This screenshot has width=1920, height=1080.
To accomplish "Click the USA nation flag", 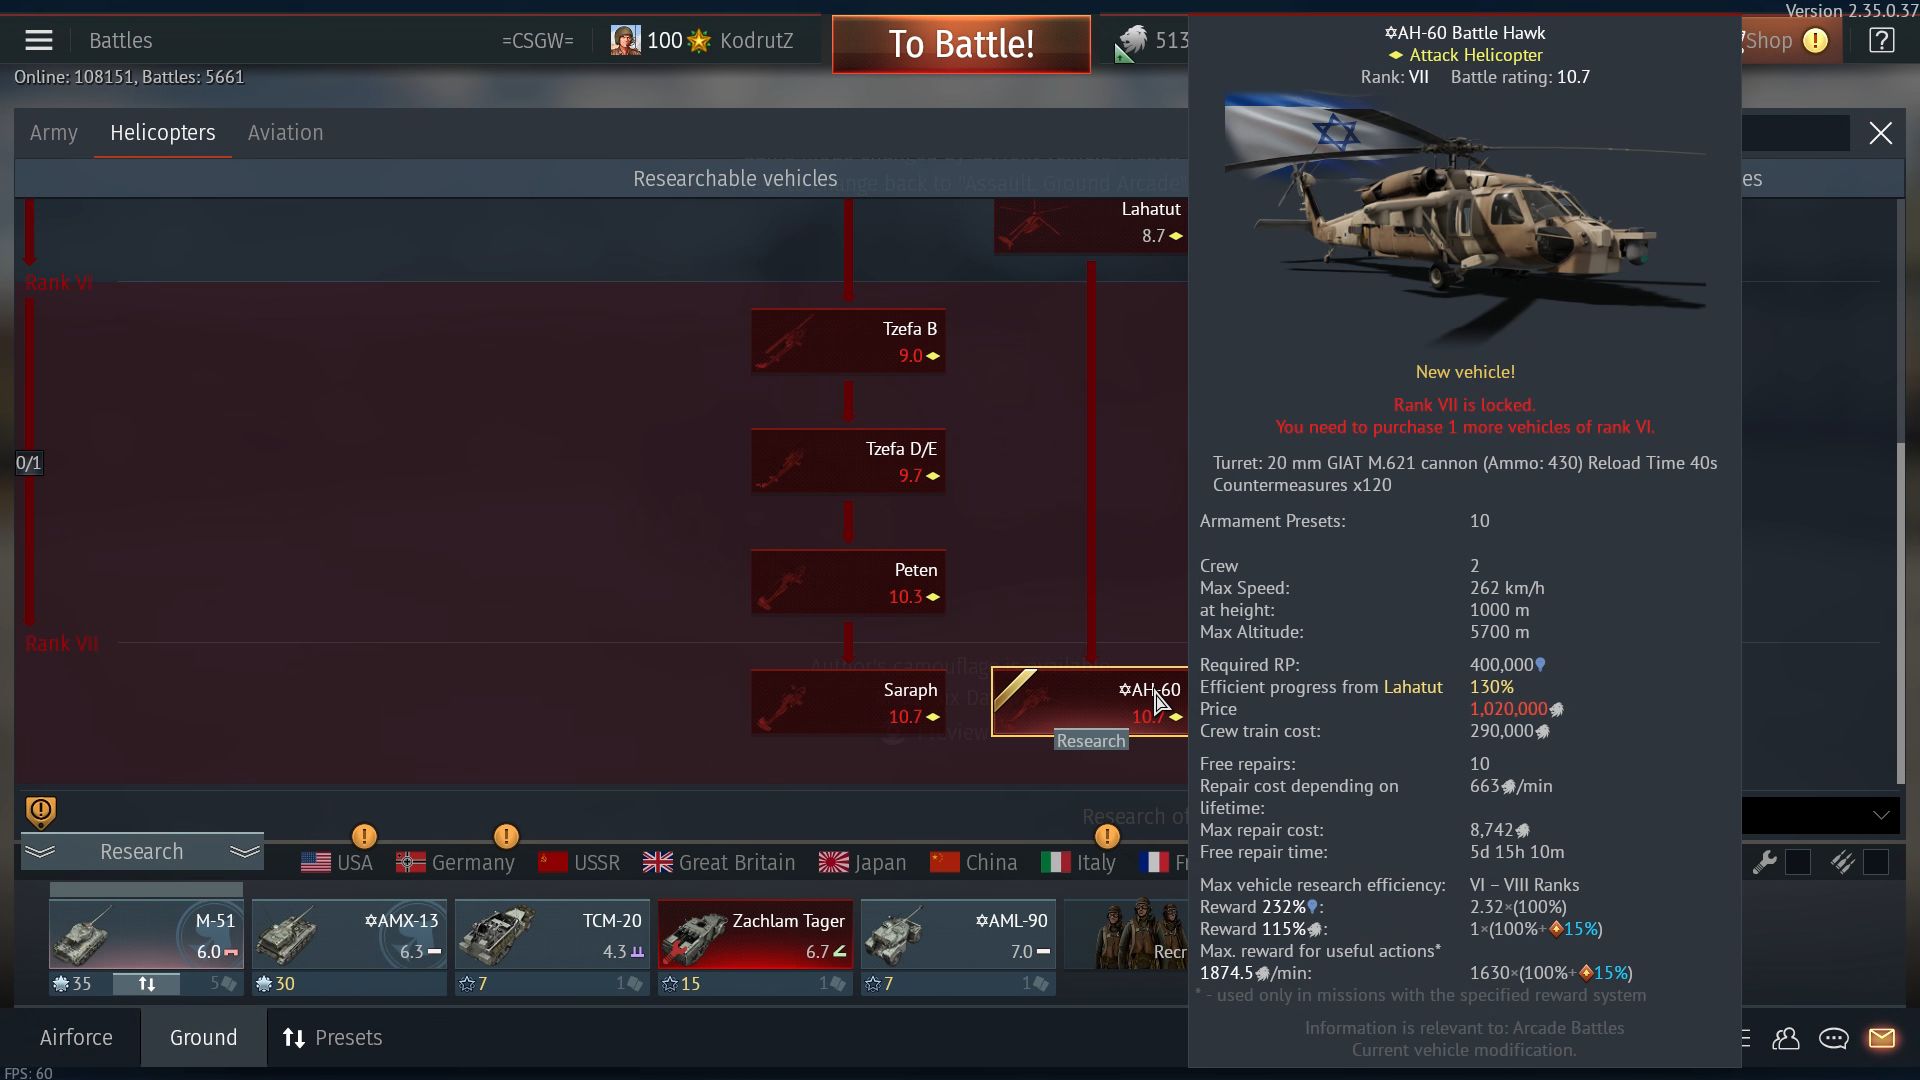I will (x=337, y=863).
